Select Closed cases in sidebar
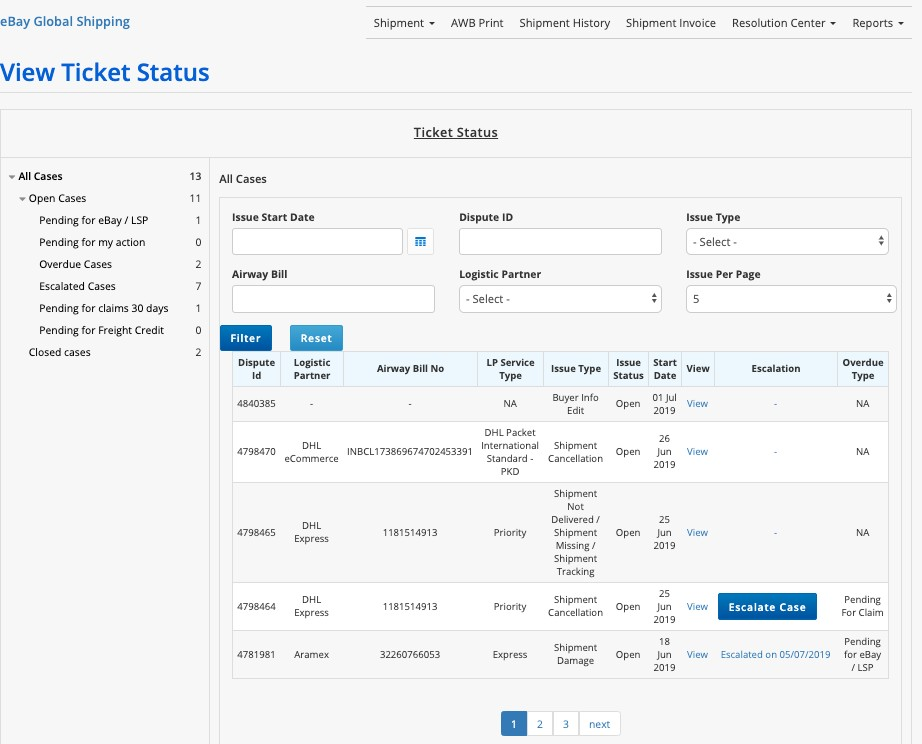The image size is (922, 744). pos(59,352)
